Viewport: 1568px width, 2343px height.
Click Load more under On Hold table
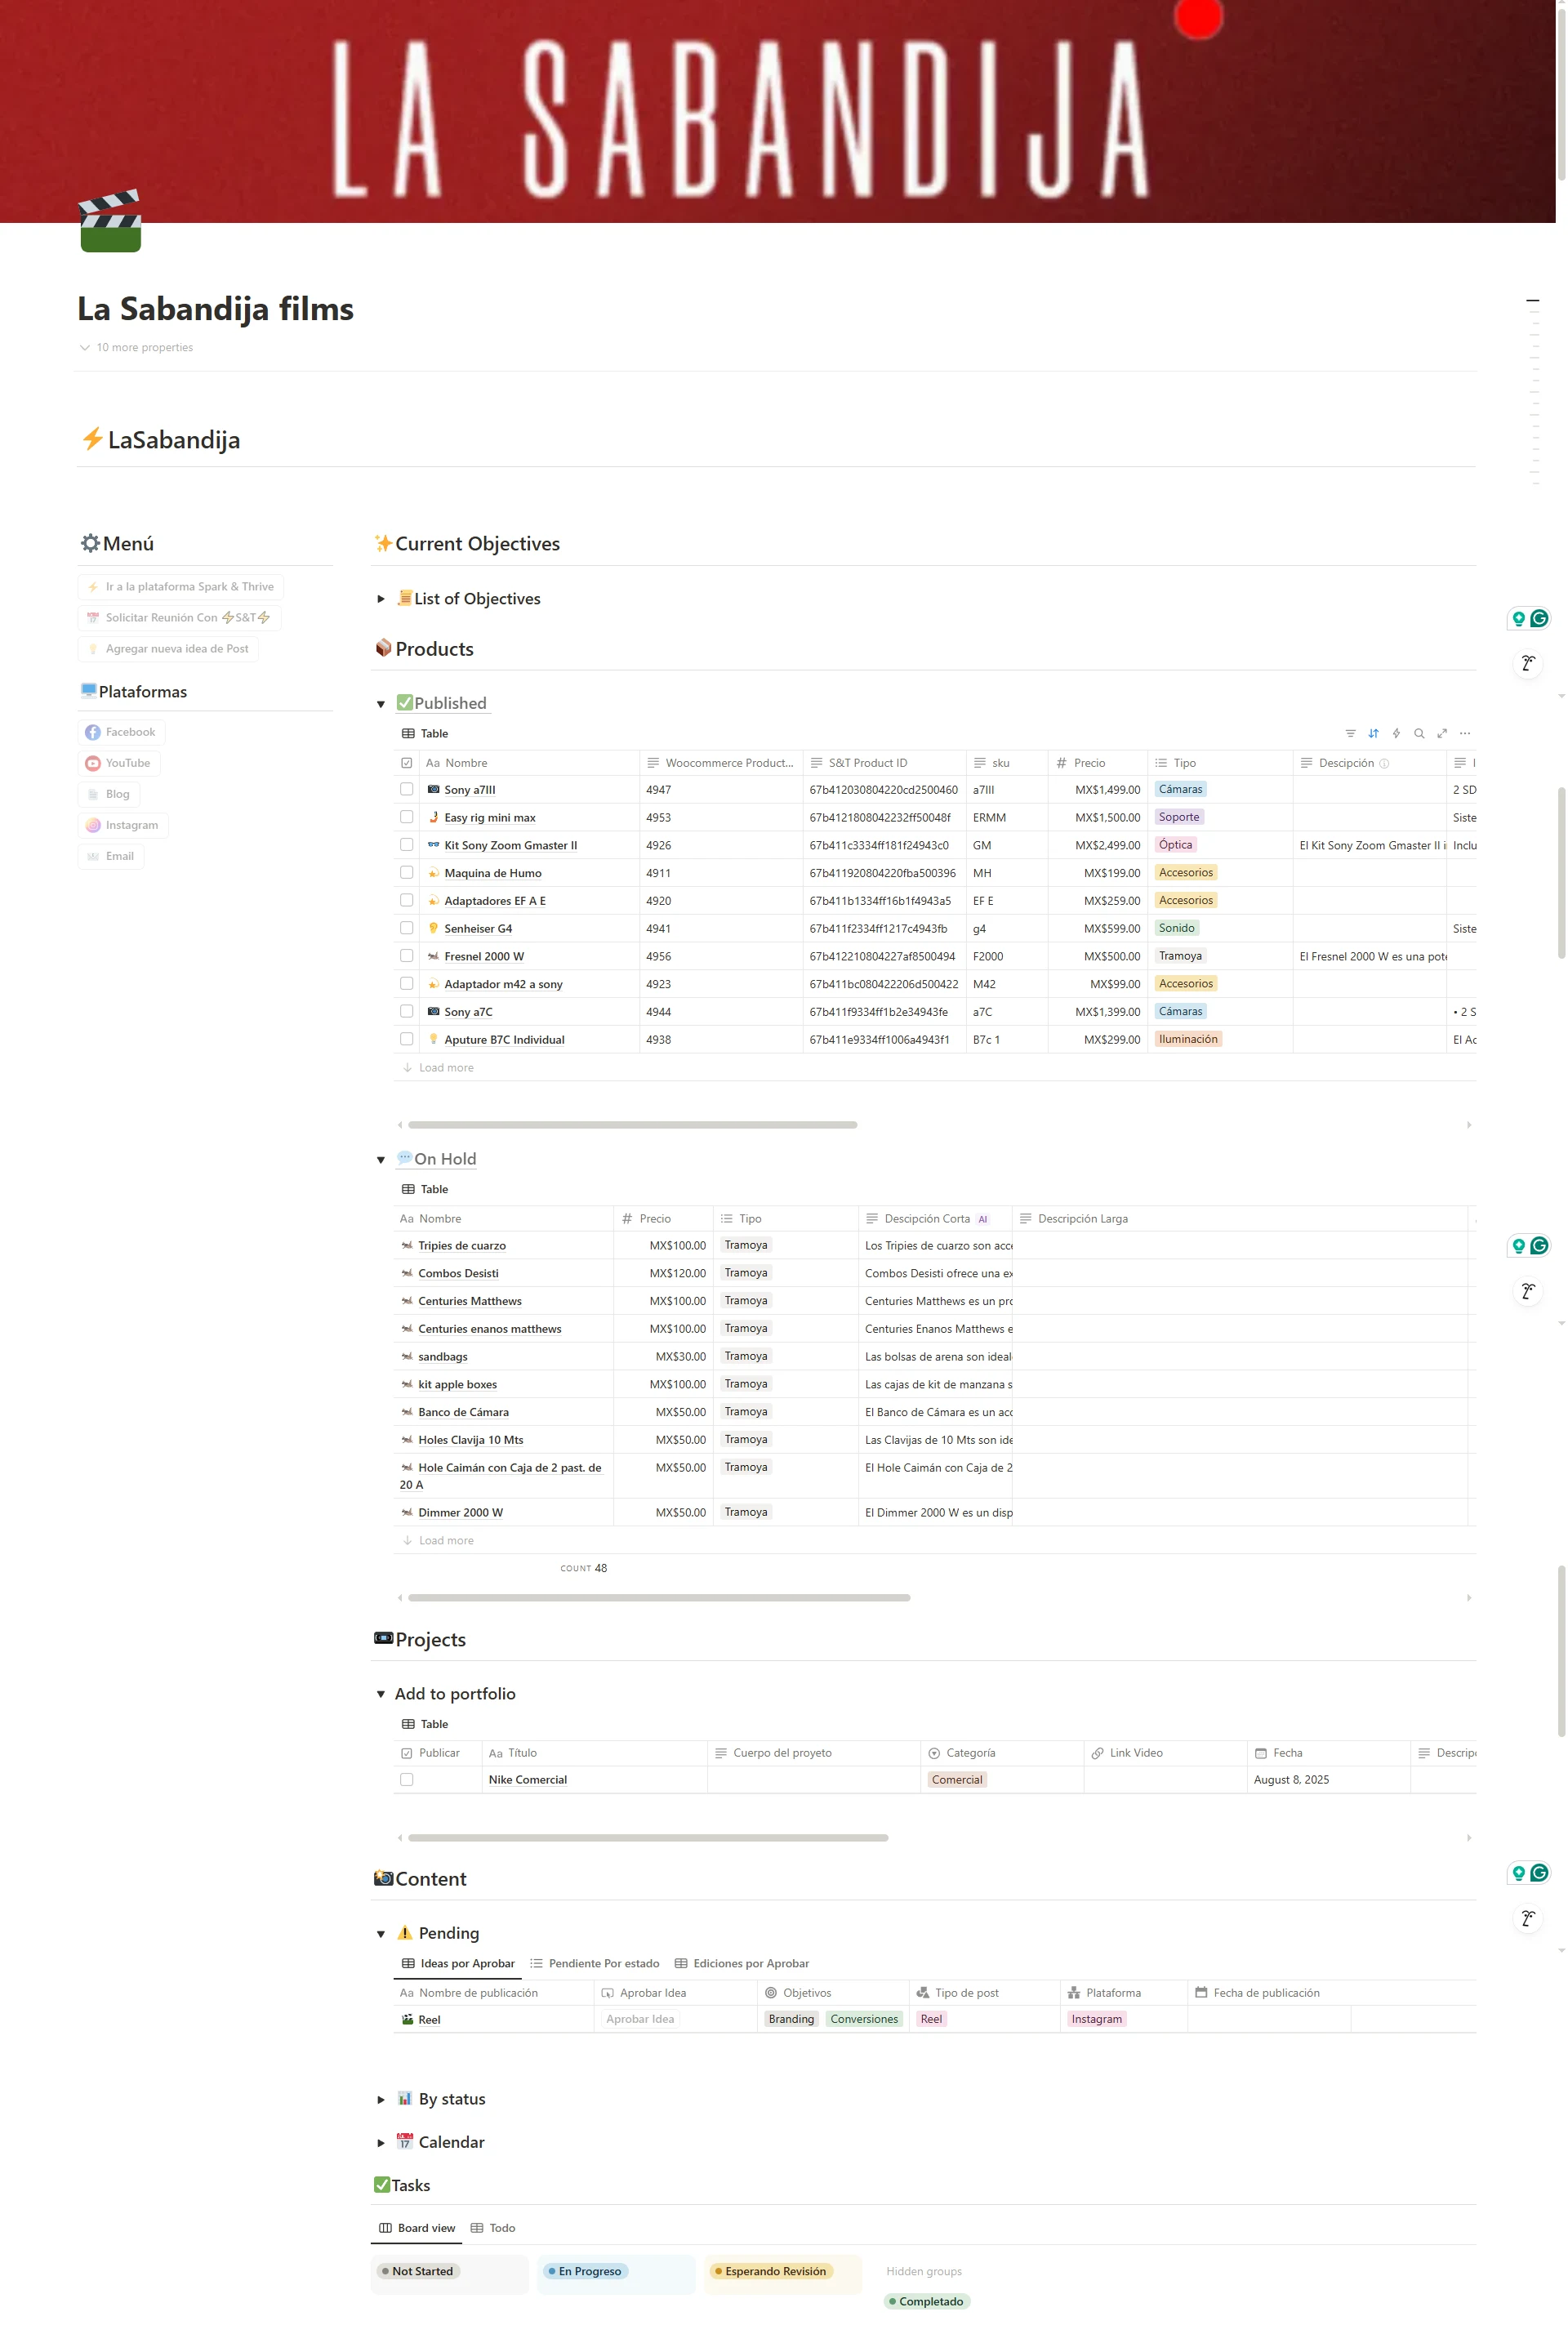click(x=438, y=1541)
